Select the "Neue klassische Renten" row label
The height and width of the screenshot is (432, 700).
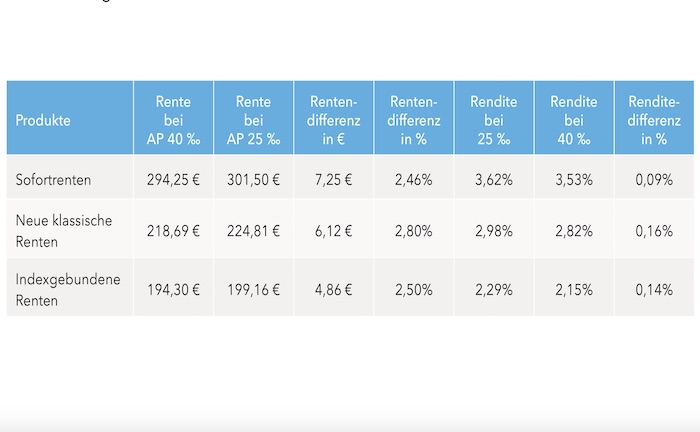coord(64,230)
